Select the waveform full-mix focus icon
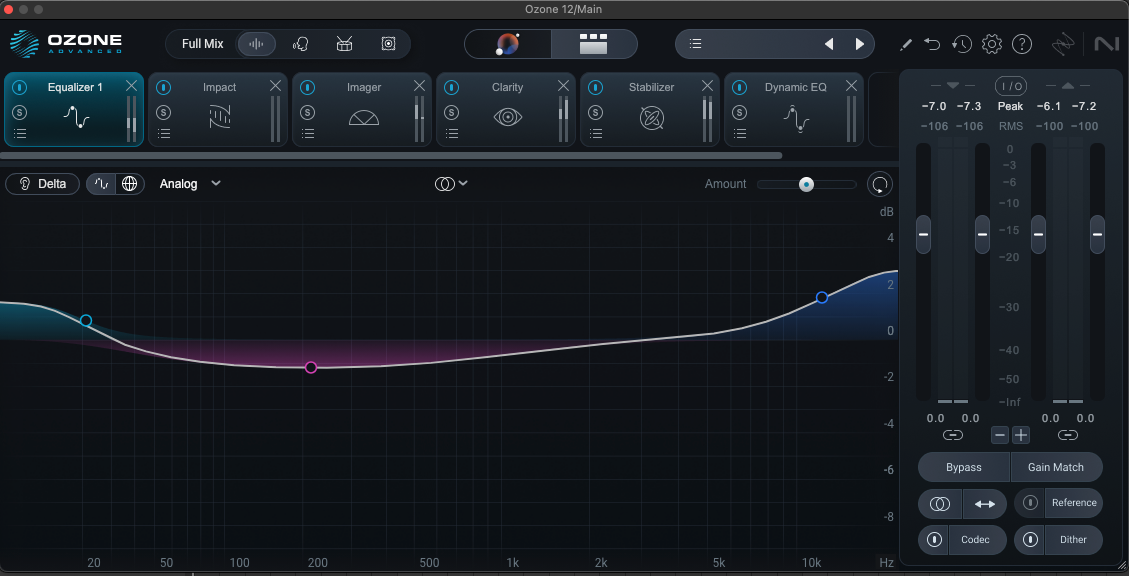The width and height of the screenshot is (1129, 576). pyautogui.click(x=256, y=44)
